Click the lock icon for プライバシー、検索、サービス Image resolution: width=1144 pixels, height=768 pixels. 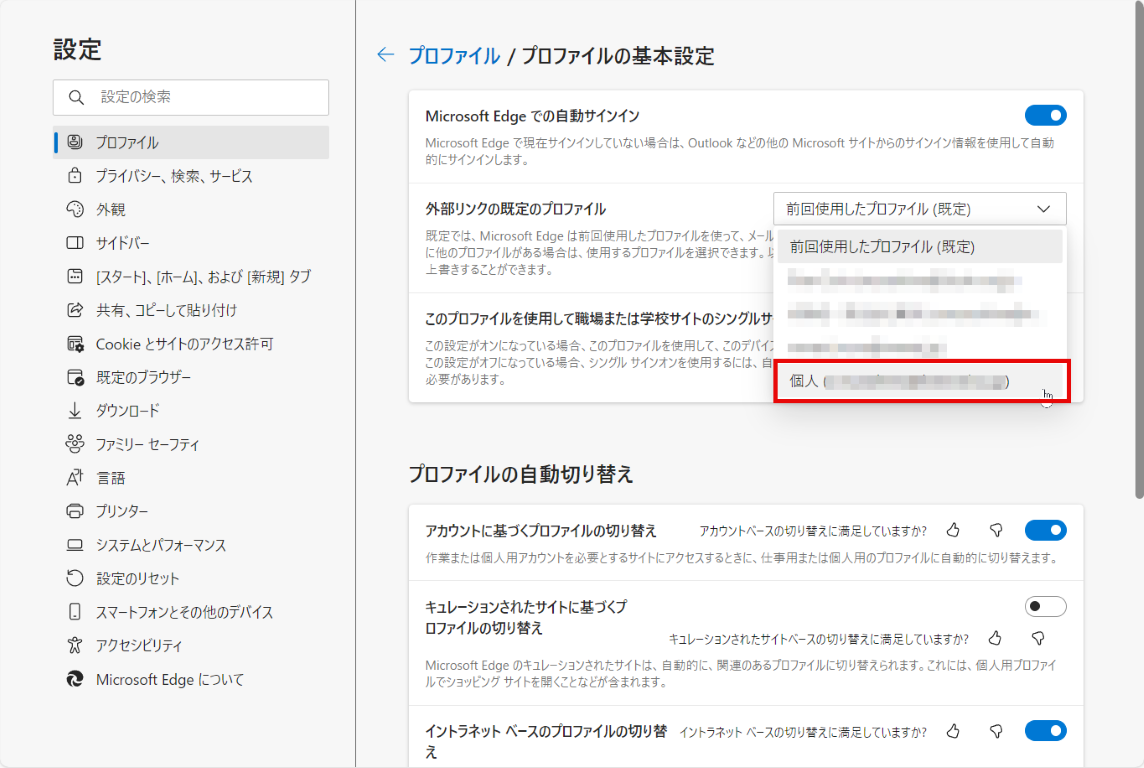(75, 176)
